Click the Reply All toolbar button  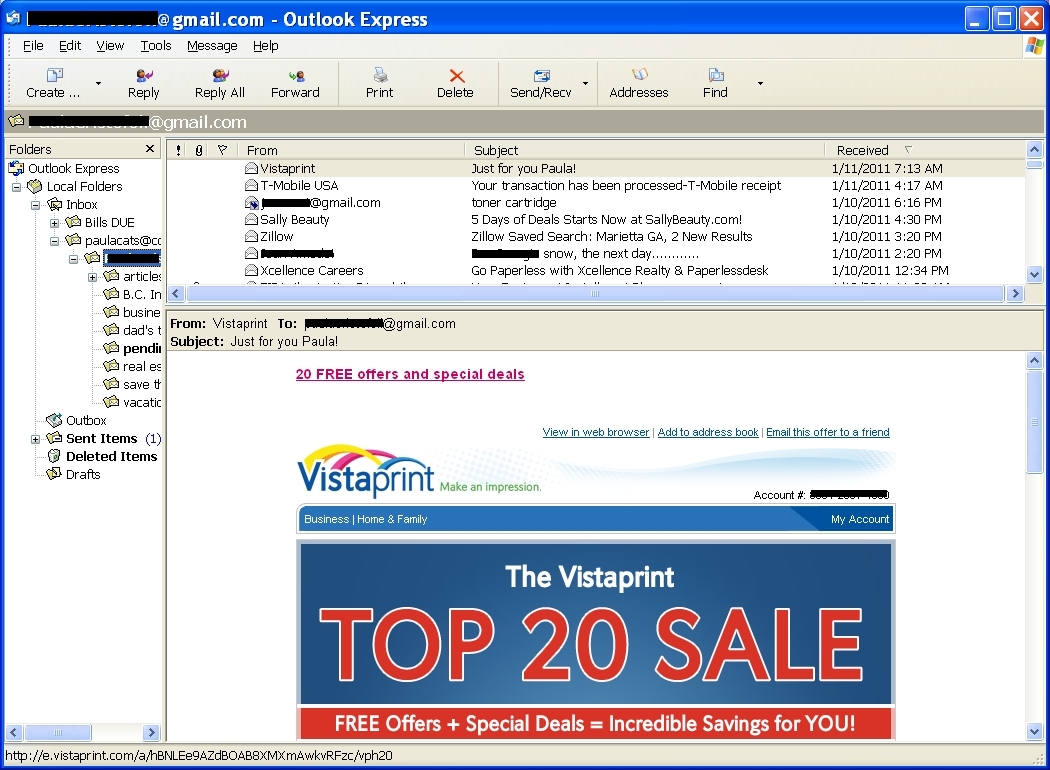[220, 84]
